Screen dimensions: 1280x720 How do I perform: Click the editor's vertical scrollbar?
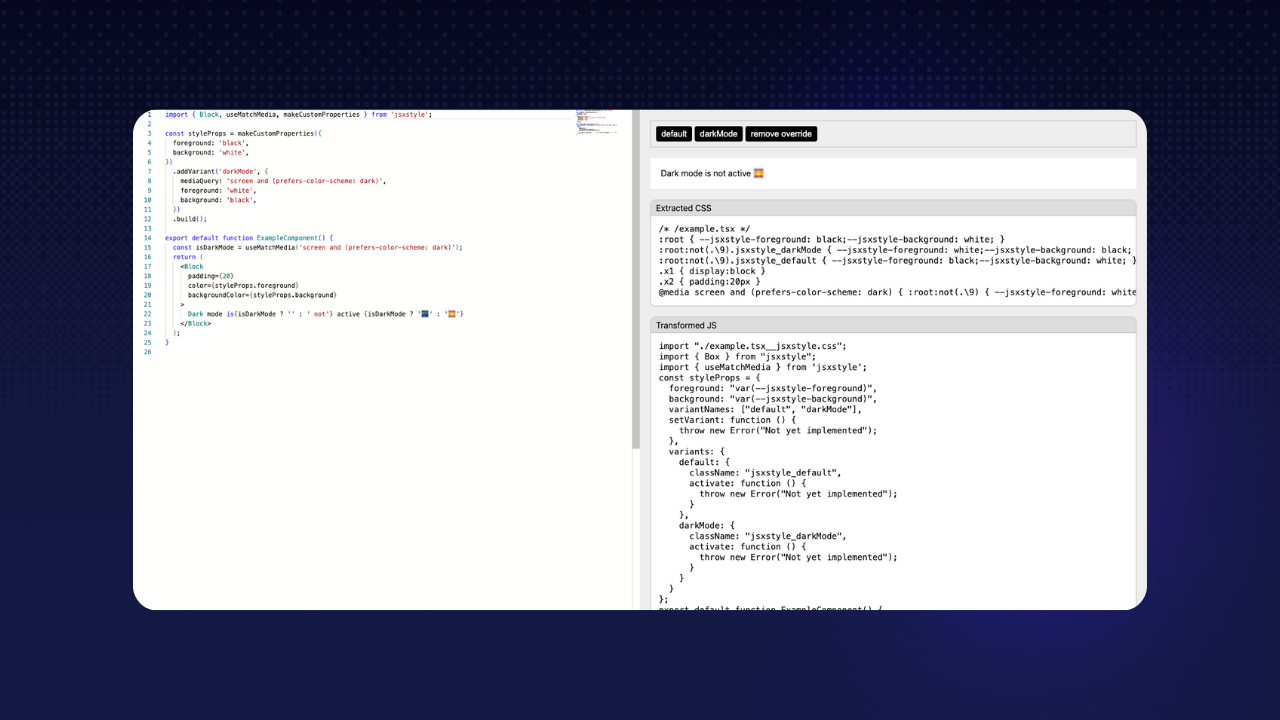coord(636,280)
